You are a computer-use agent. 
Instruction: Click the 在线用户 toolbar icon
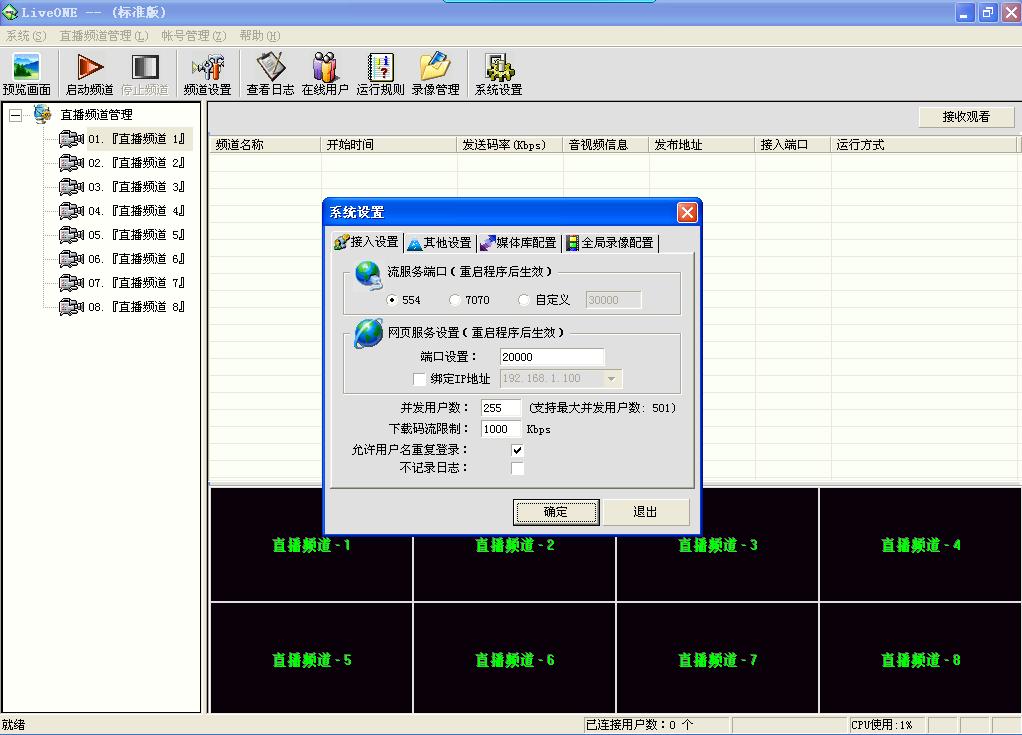coord(325,67)
